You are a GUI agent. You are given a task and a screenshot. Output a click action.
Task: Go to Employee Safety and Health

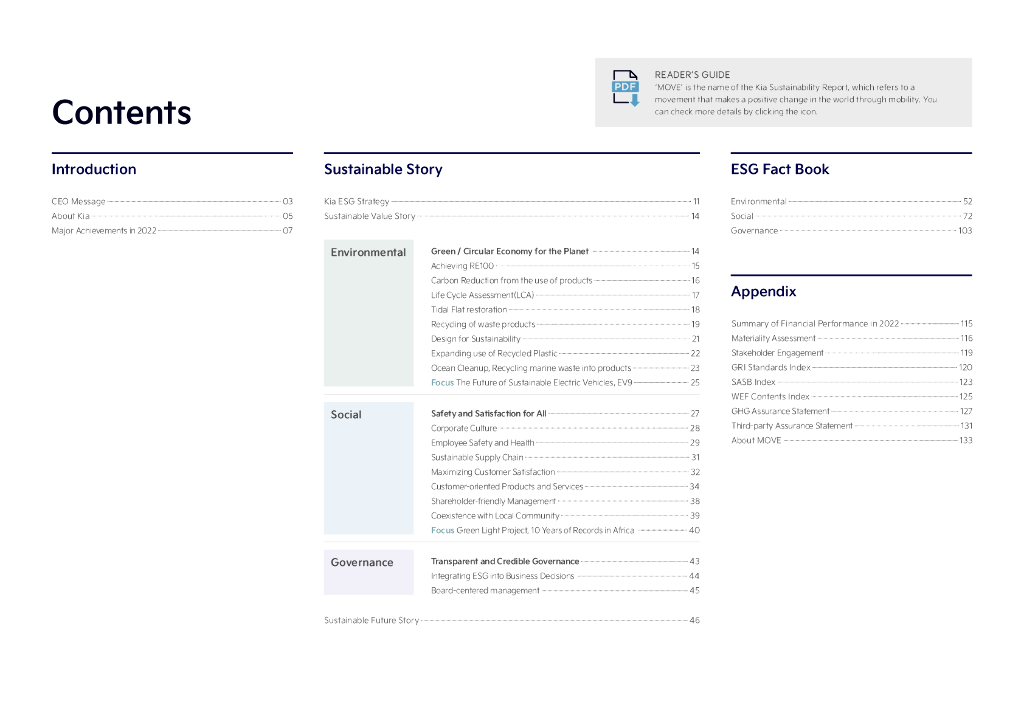tap(565, 443)
